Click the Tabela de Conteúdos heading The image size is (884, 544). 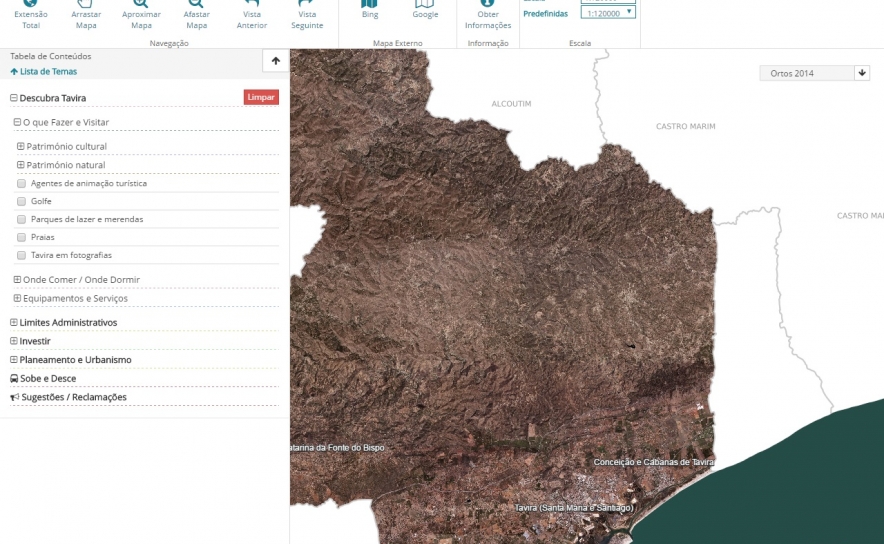tap(51, 56)
